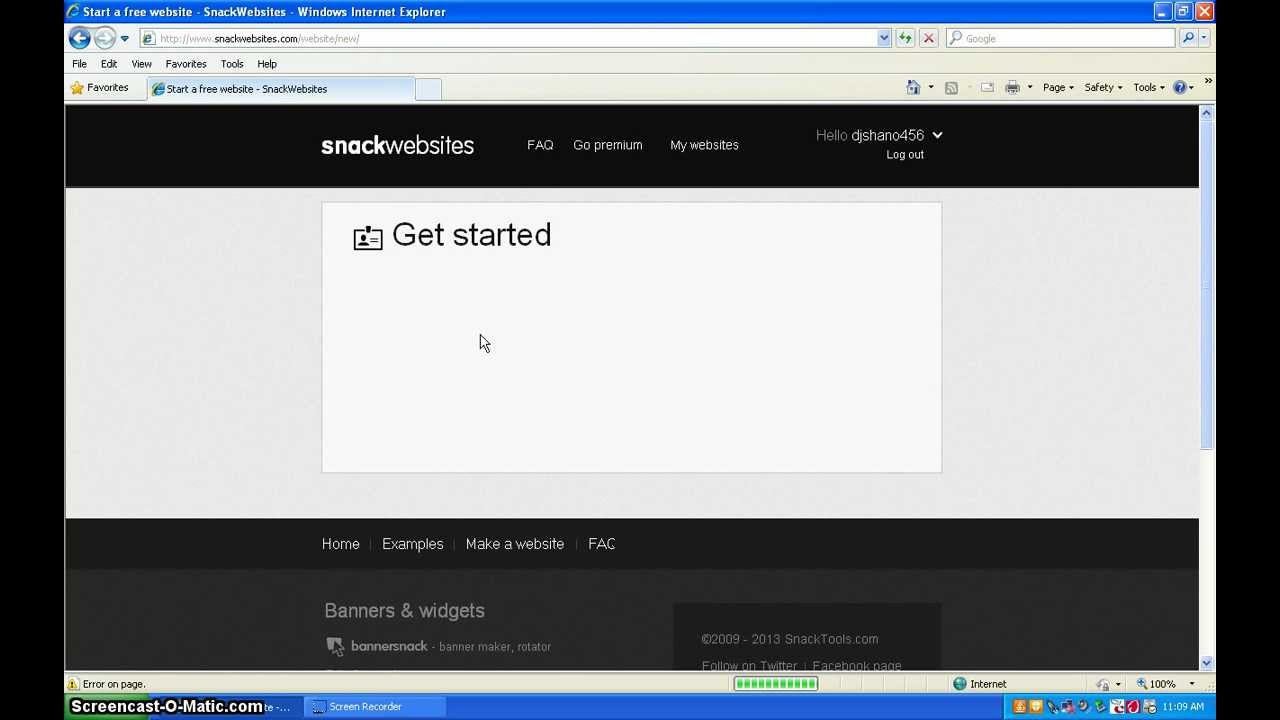
Task: Click the first orange system tray icon
Action: point(1020,707)
